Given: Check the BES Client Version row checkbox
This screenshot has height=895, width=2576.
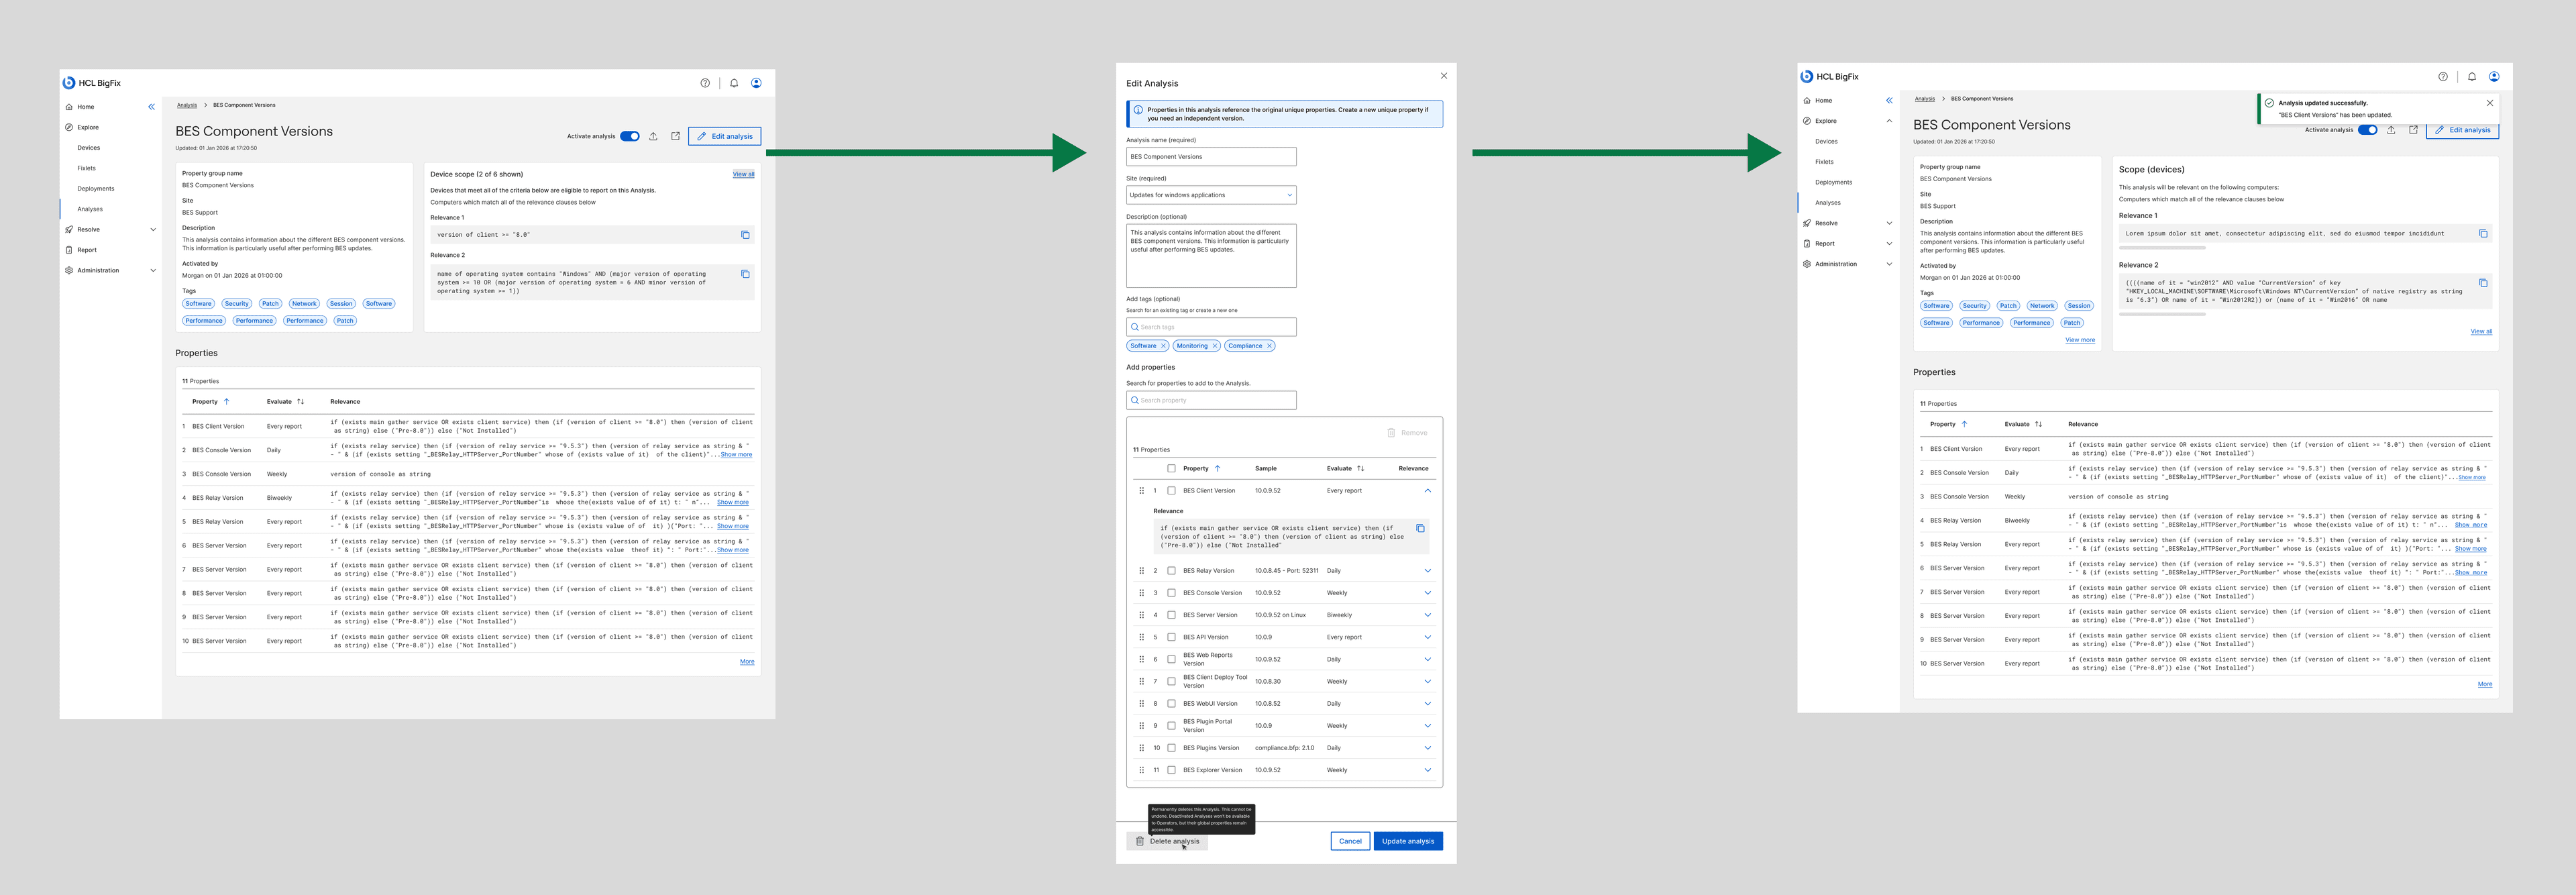Looking at the screenshot, I should click(x=1171, y=491).
